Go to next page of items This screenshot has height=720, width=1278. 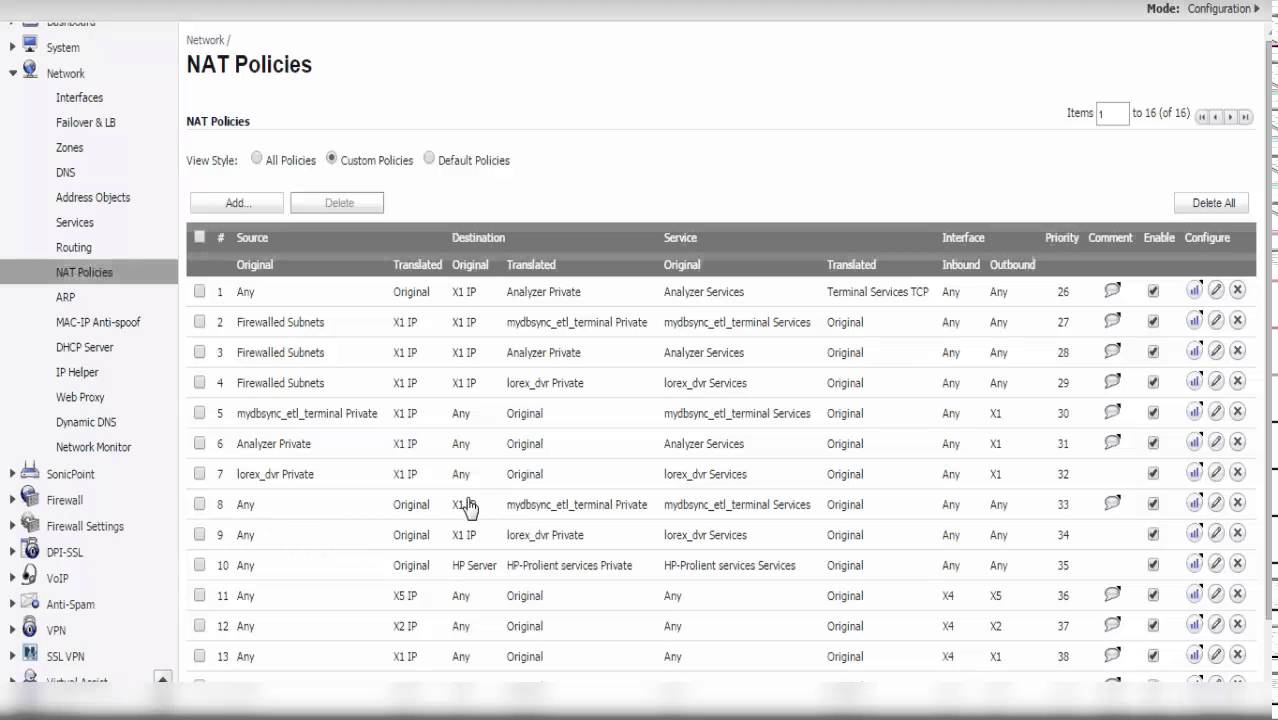(1231, 117)
